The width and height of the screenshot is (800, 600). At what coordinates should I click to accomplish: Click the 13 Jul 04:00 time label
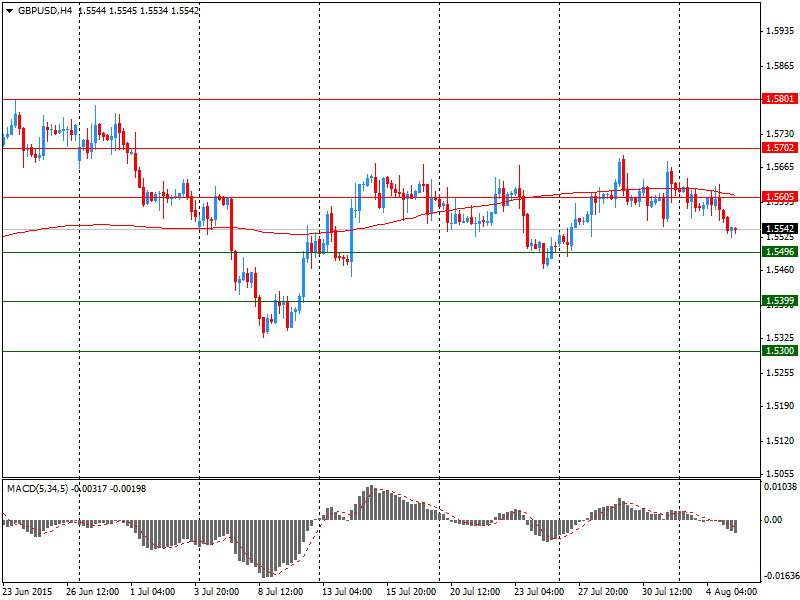(347, 592)
